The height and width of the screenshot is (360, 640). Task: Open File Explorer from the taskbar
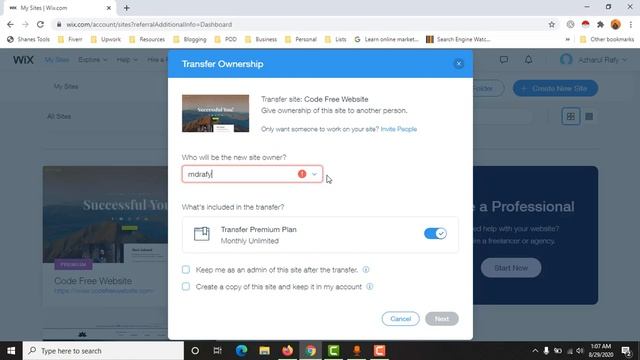[264, 351]
